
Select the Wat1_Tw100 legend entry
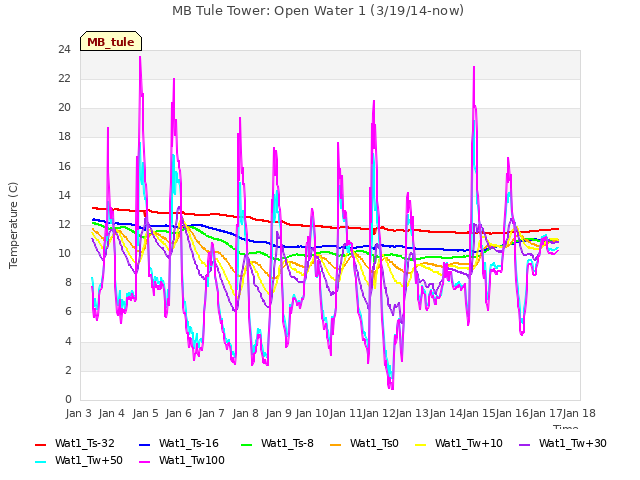(x=182, y=461)
